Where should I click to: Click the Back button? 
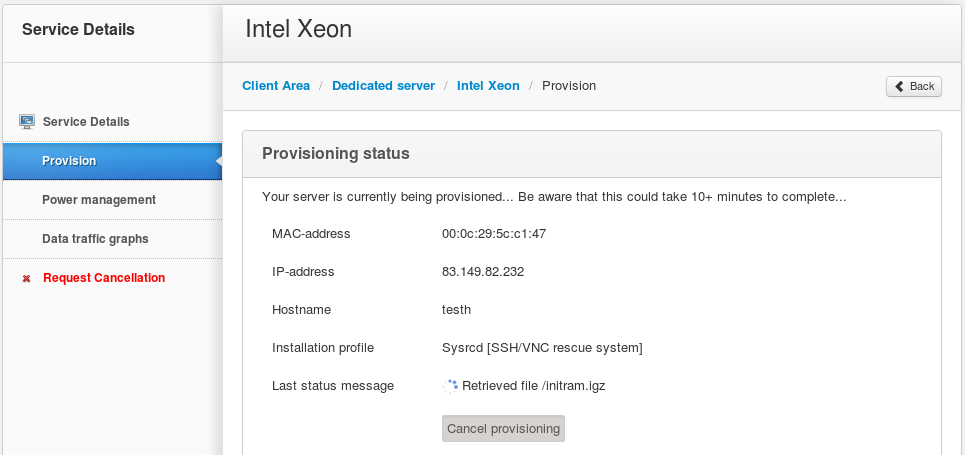coord(914,86)
